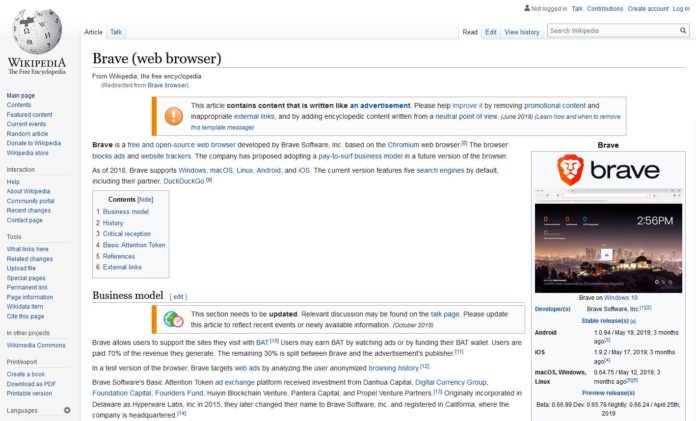
Task: Click Download as PDF link
Action: 31,384
